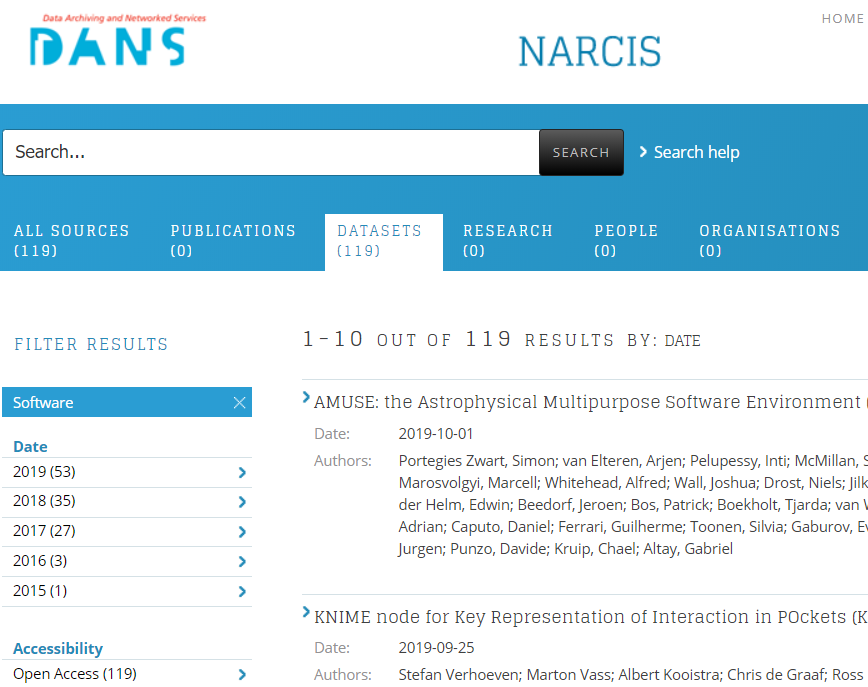Filter results by date 2016 (3)

click(x=127, y=562)
